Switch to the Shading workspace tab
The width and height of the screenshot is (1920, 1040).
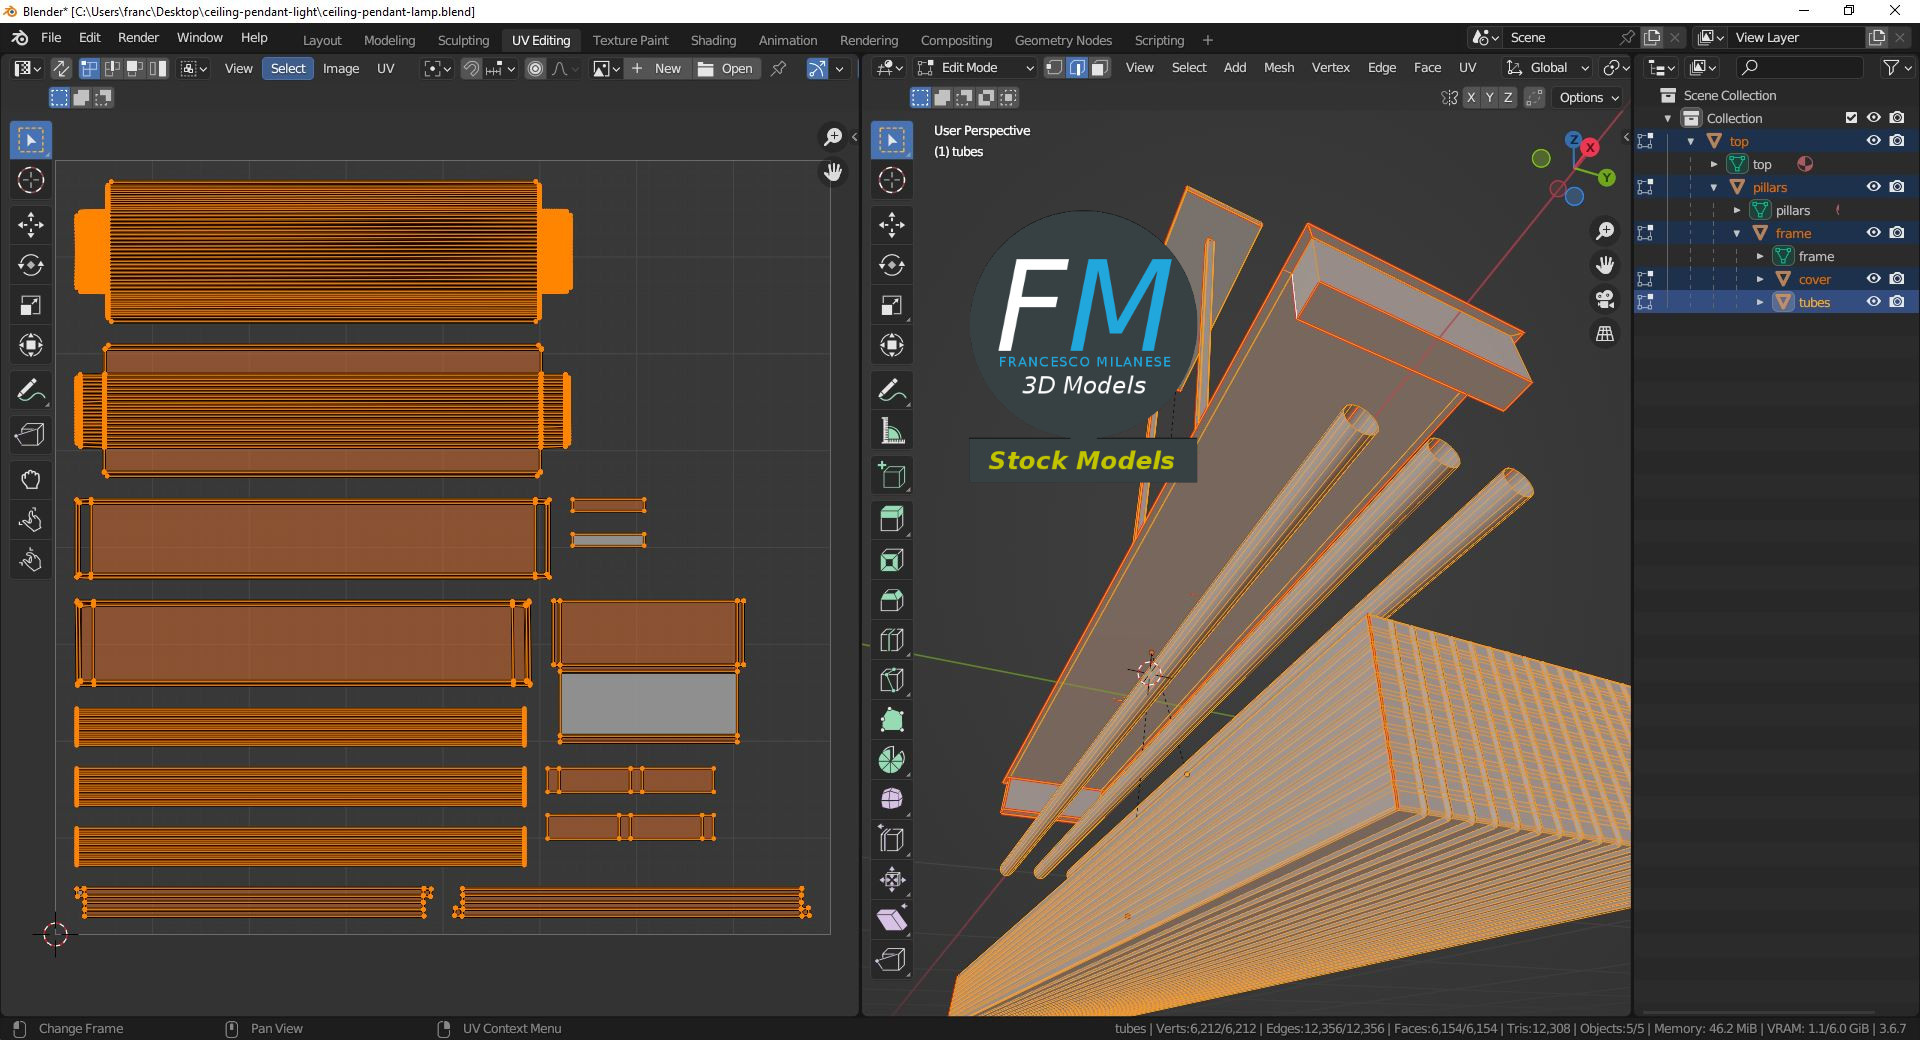pyautogui.click(x=712, y=40)
